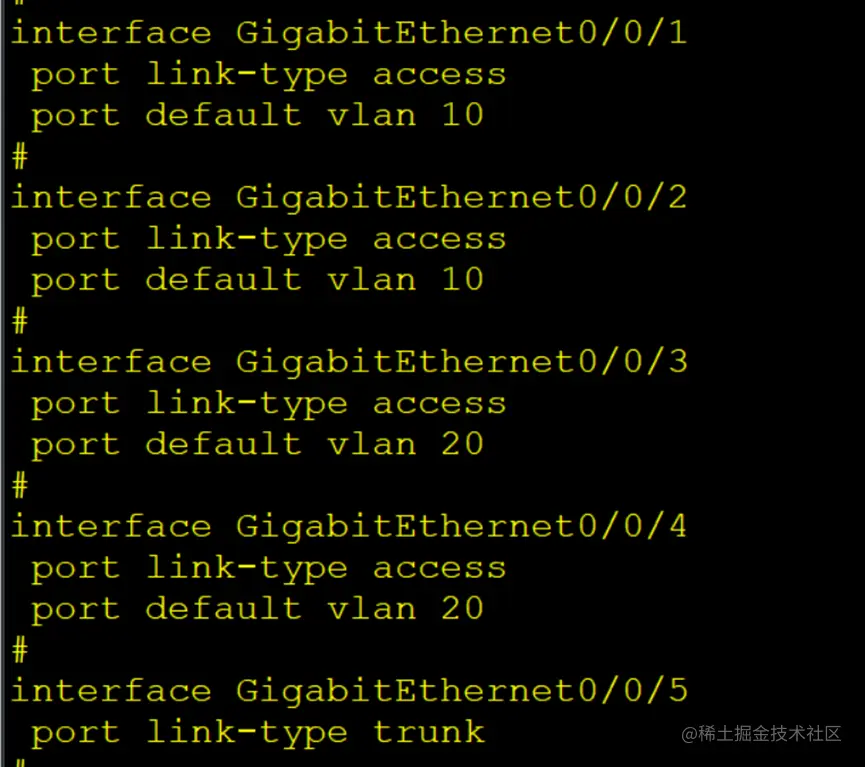Click port link-type access under GigabitEthernet0/0/2
The width and height of the screenshot is (865, 767).
point(269,240)
